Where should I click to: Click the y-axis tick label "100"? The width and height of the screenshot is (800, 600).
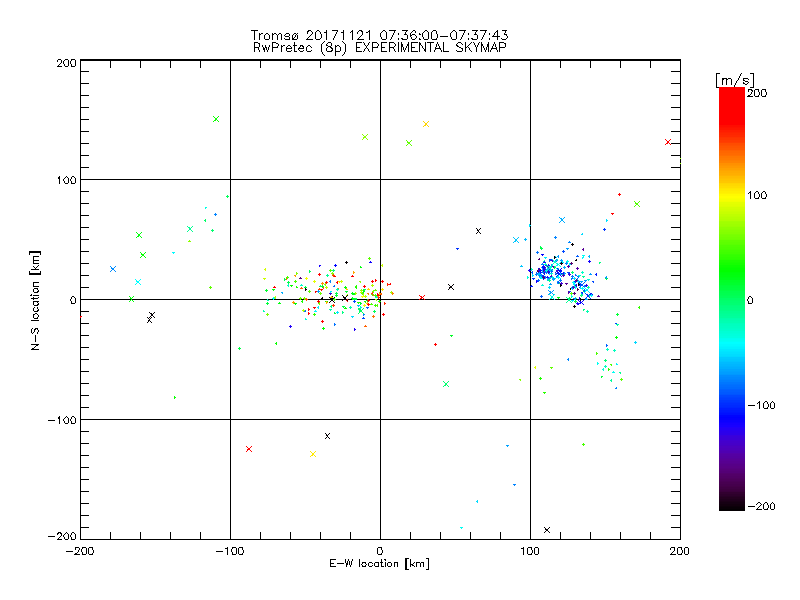66,180
